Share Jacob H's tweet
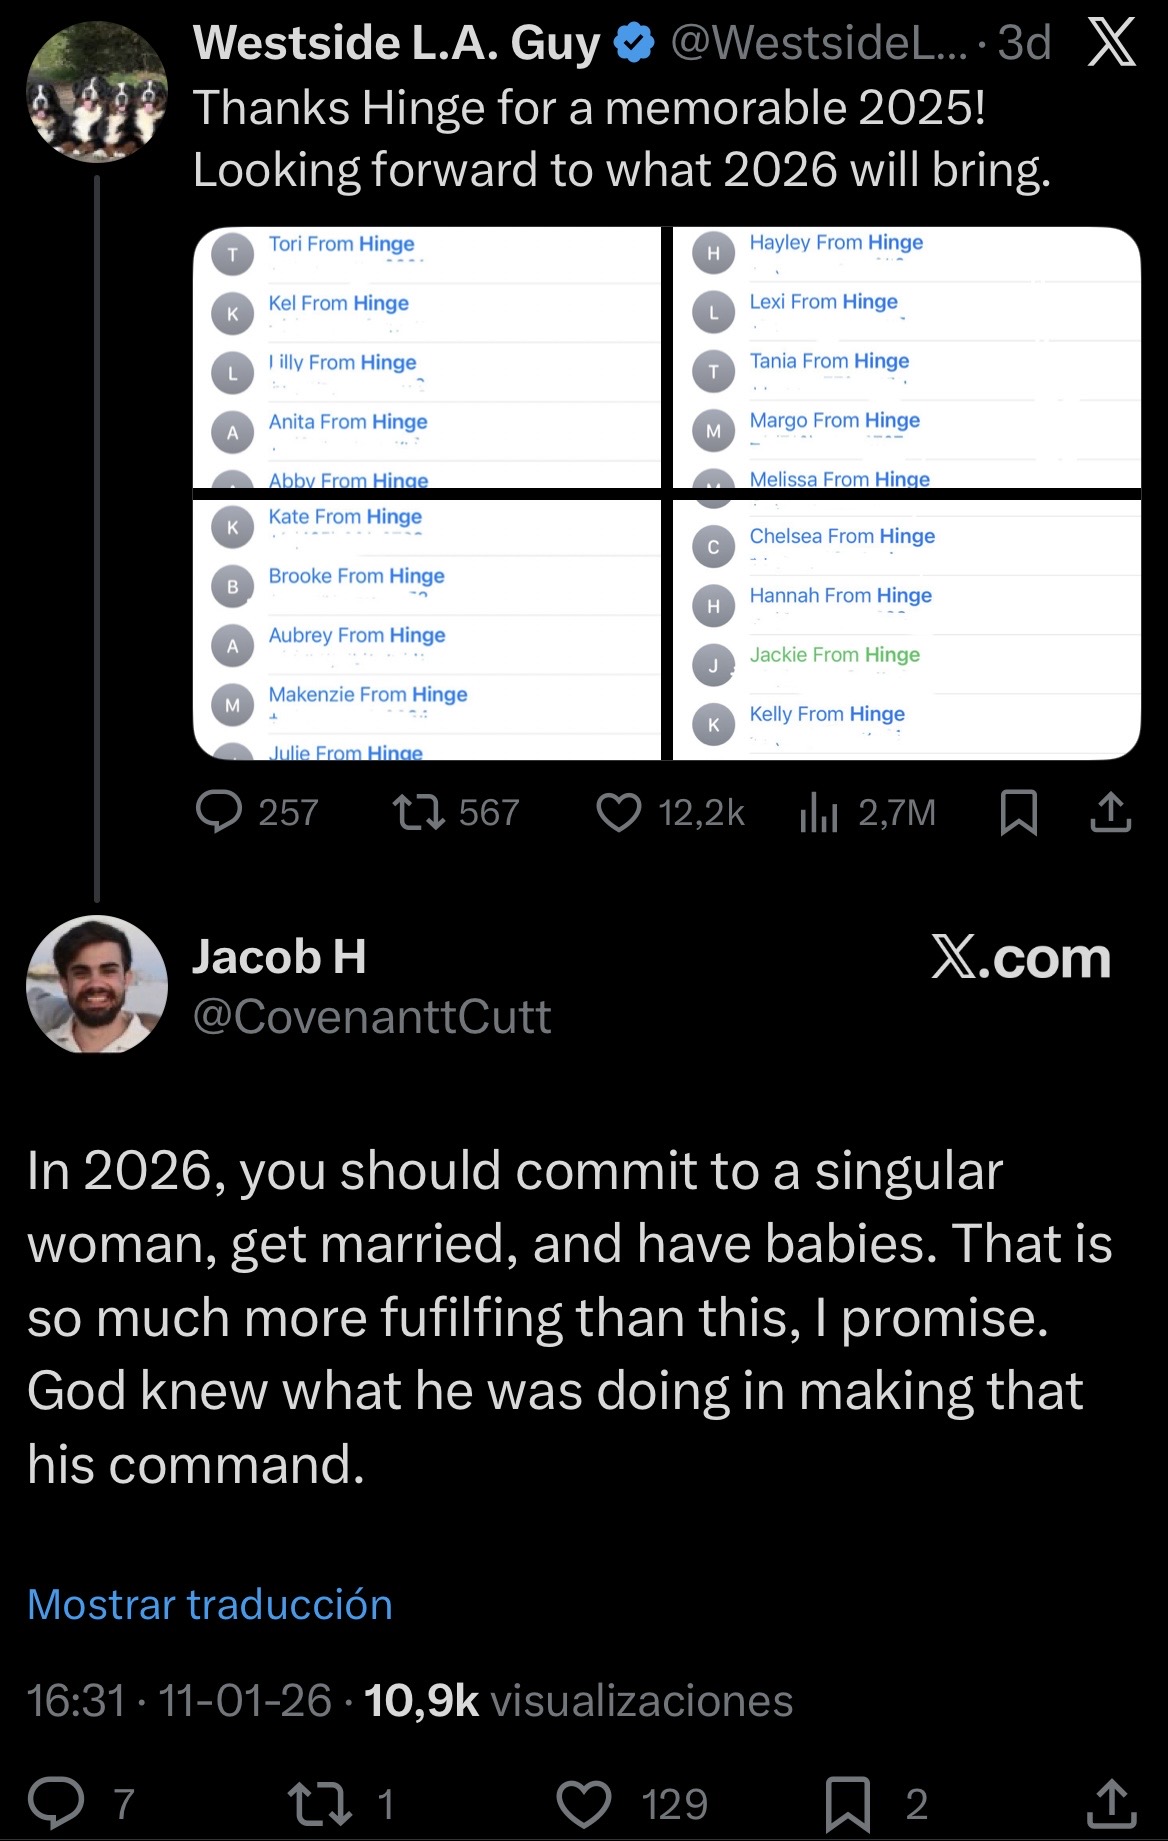The image size is (1168, 1841). pos(1110,1803)
